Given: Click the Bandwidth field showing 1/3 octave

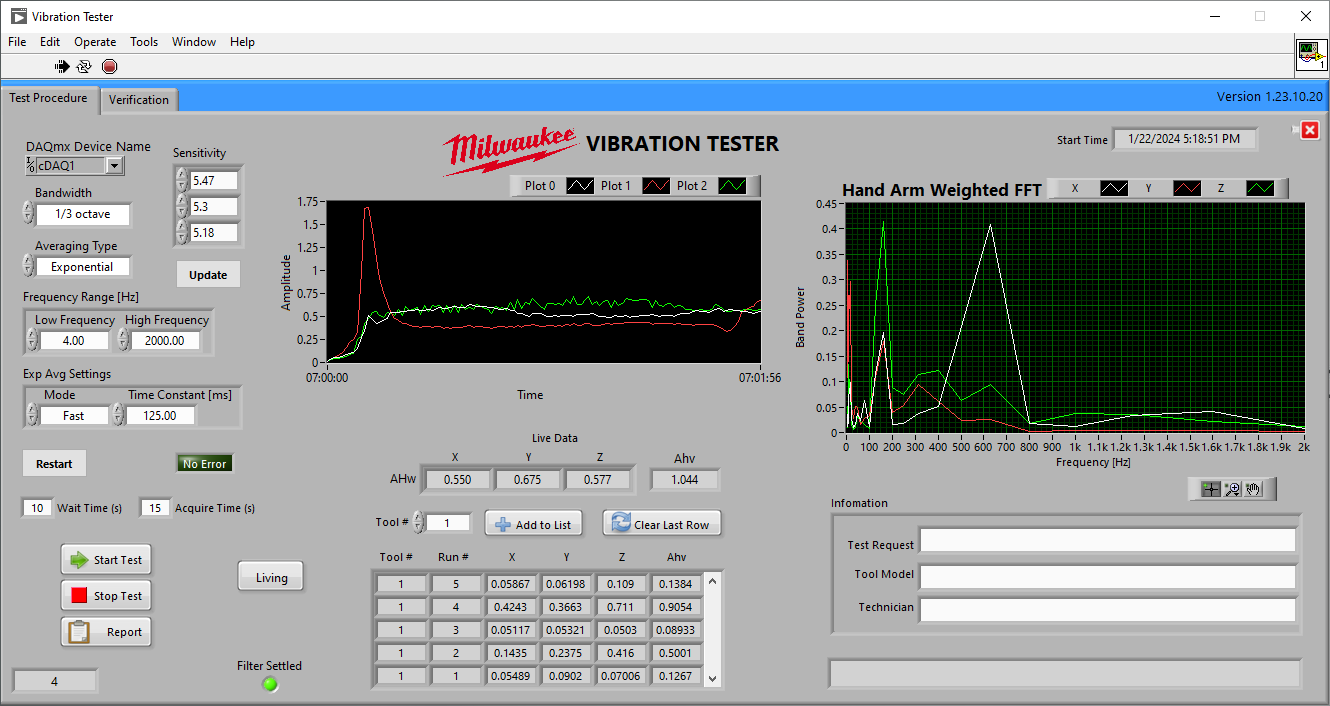Looking at the screenshot, I should coord(83,214).
